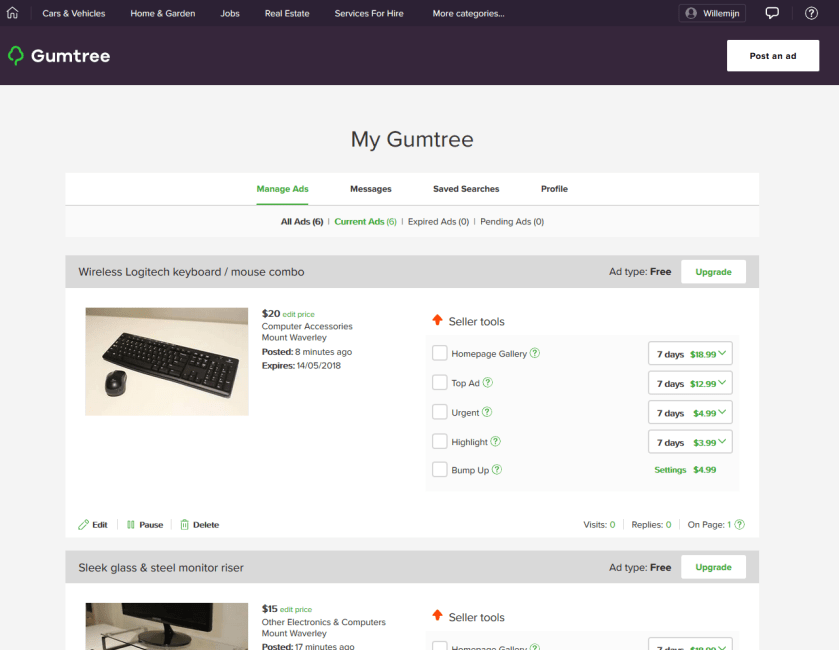Open the Saved Searches tab
Image resolution: width=839 pixels, height=650 pixels.
(x=466, y=189)
